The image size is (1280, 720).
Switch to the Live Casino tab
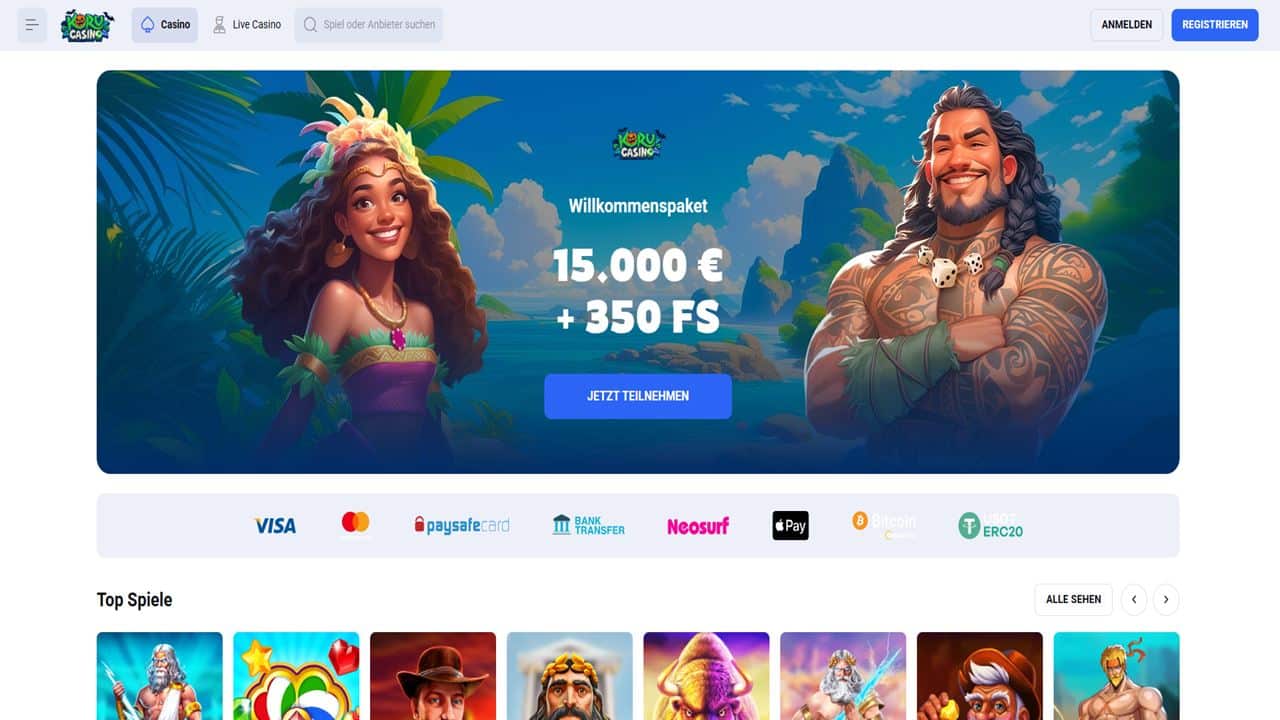(x=247, y=25)
